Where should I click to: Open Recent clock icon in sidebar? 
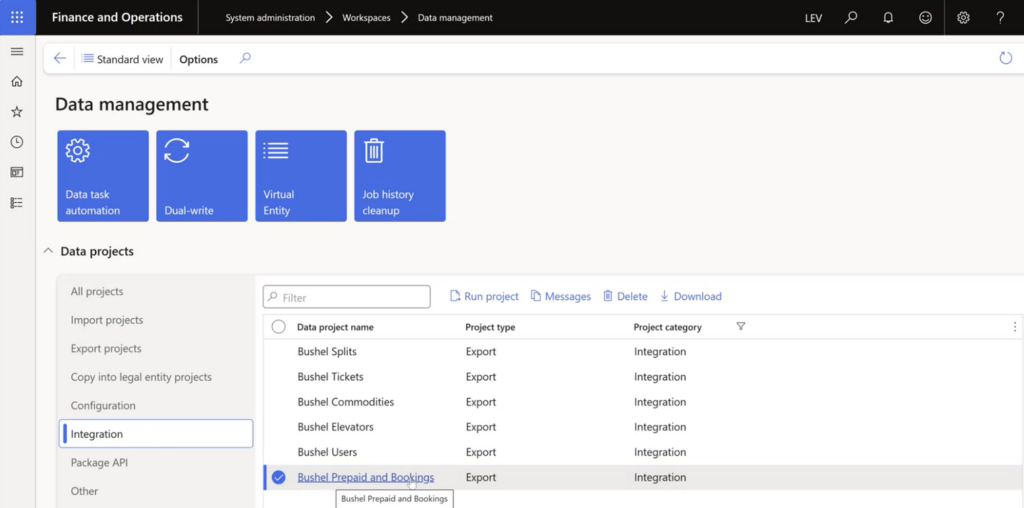click(17, 142)
